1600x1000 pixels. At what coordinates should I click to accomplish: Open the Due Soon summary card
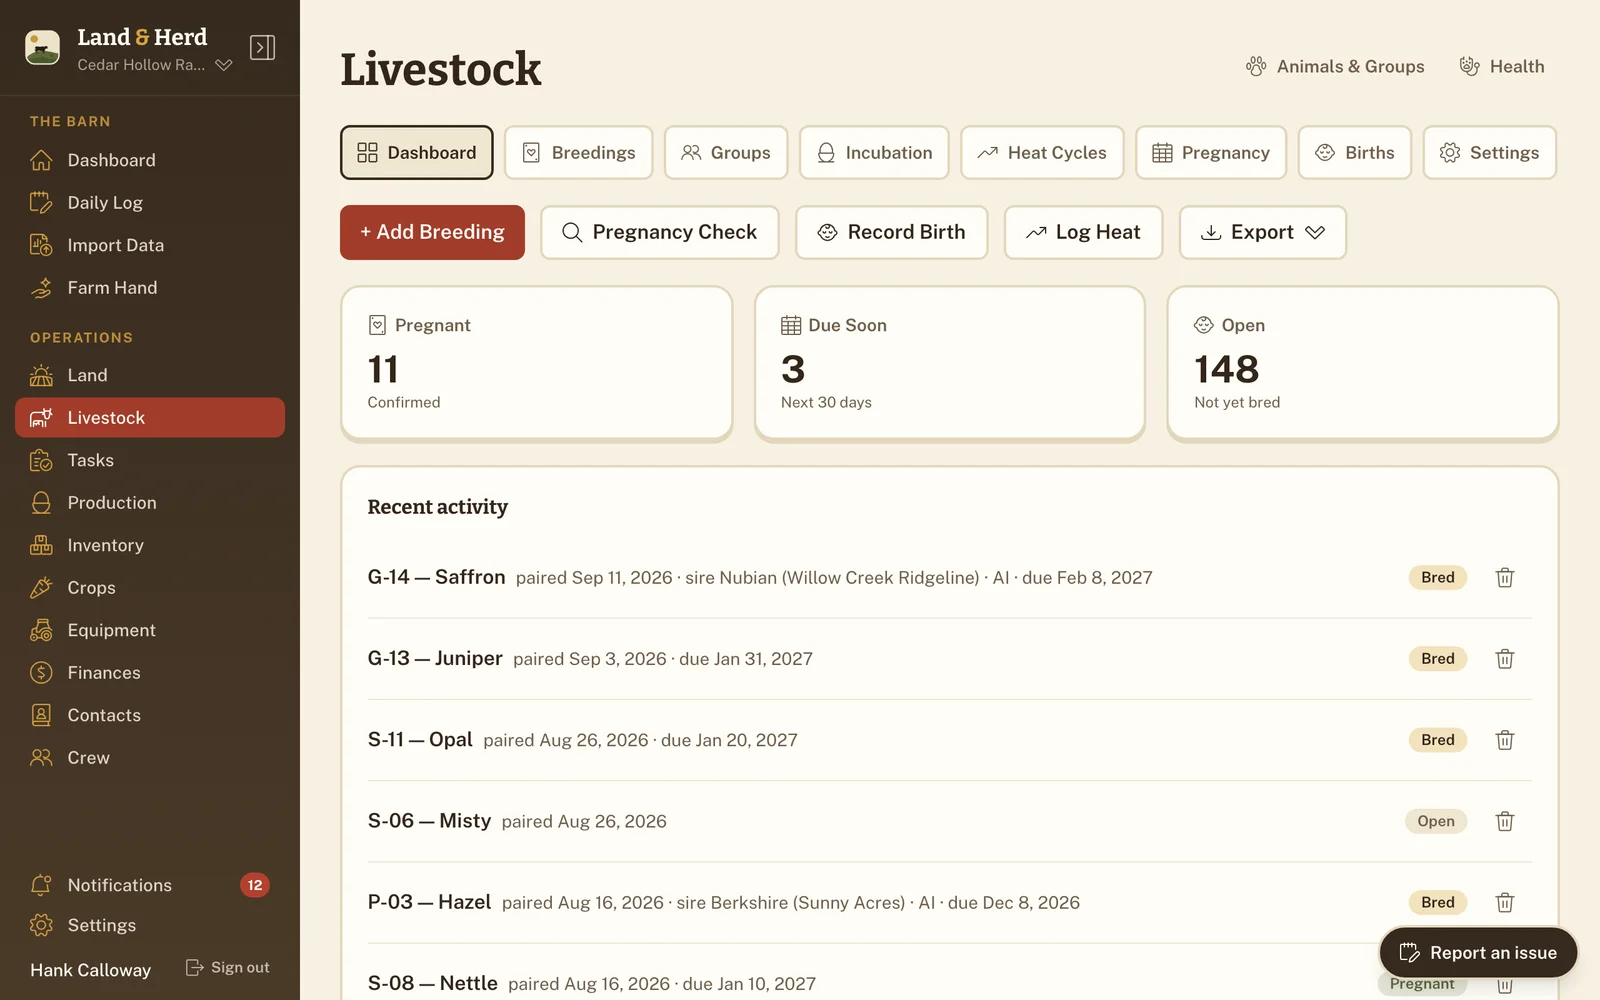point(950,364)
